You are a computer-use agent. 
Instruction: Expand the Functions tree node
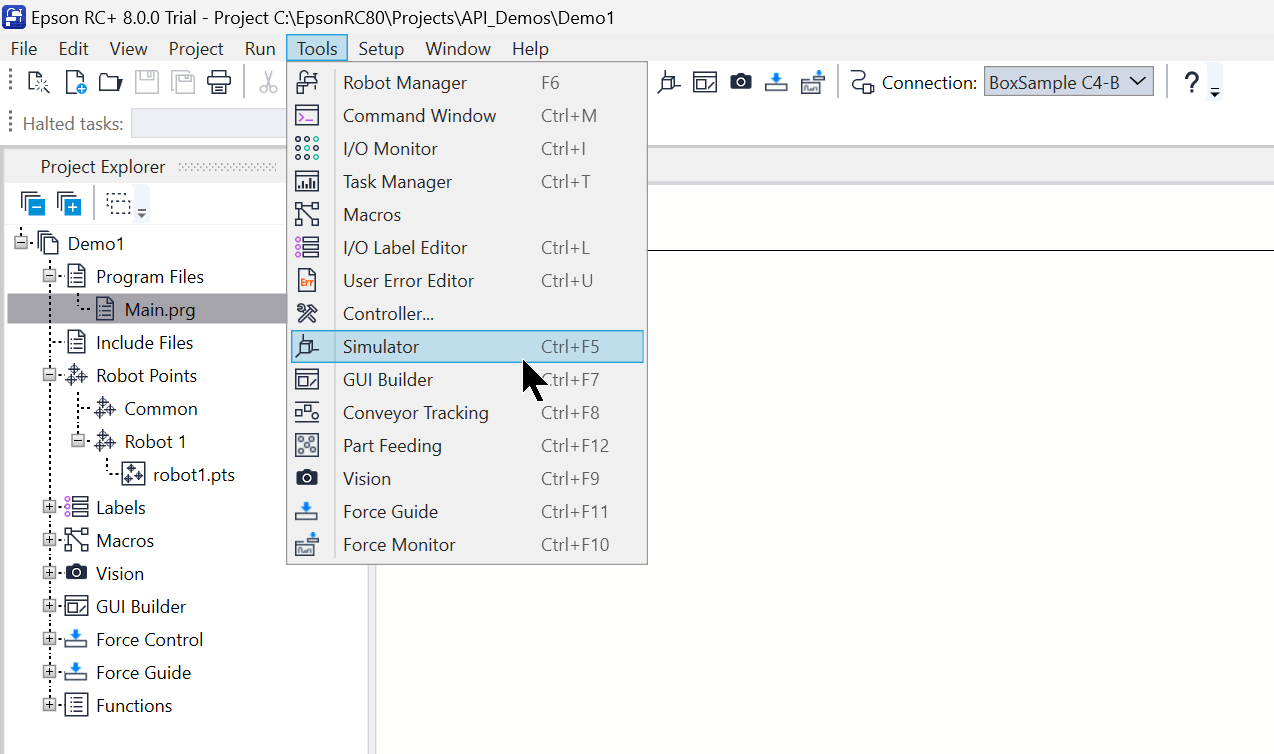point(49,705)
